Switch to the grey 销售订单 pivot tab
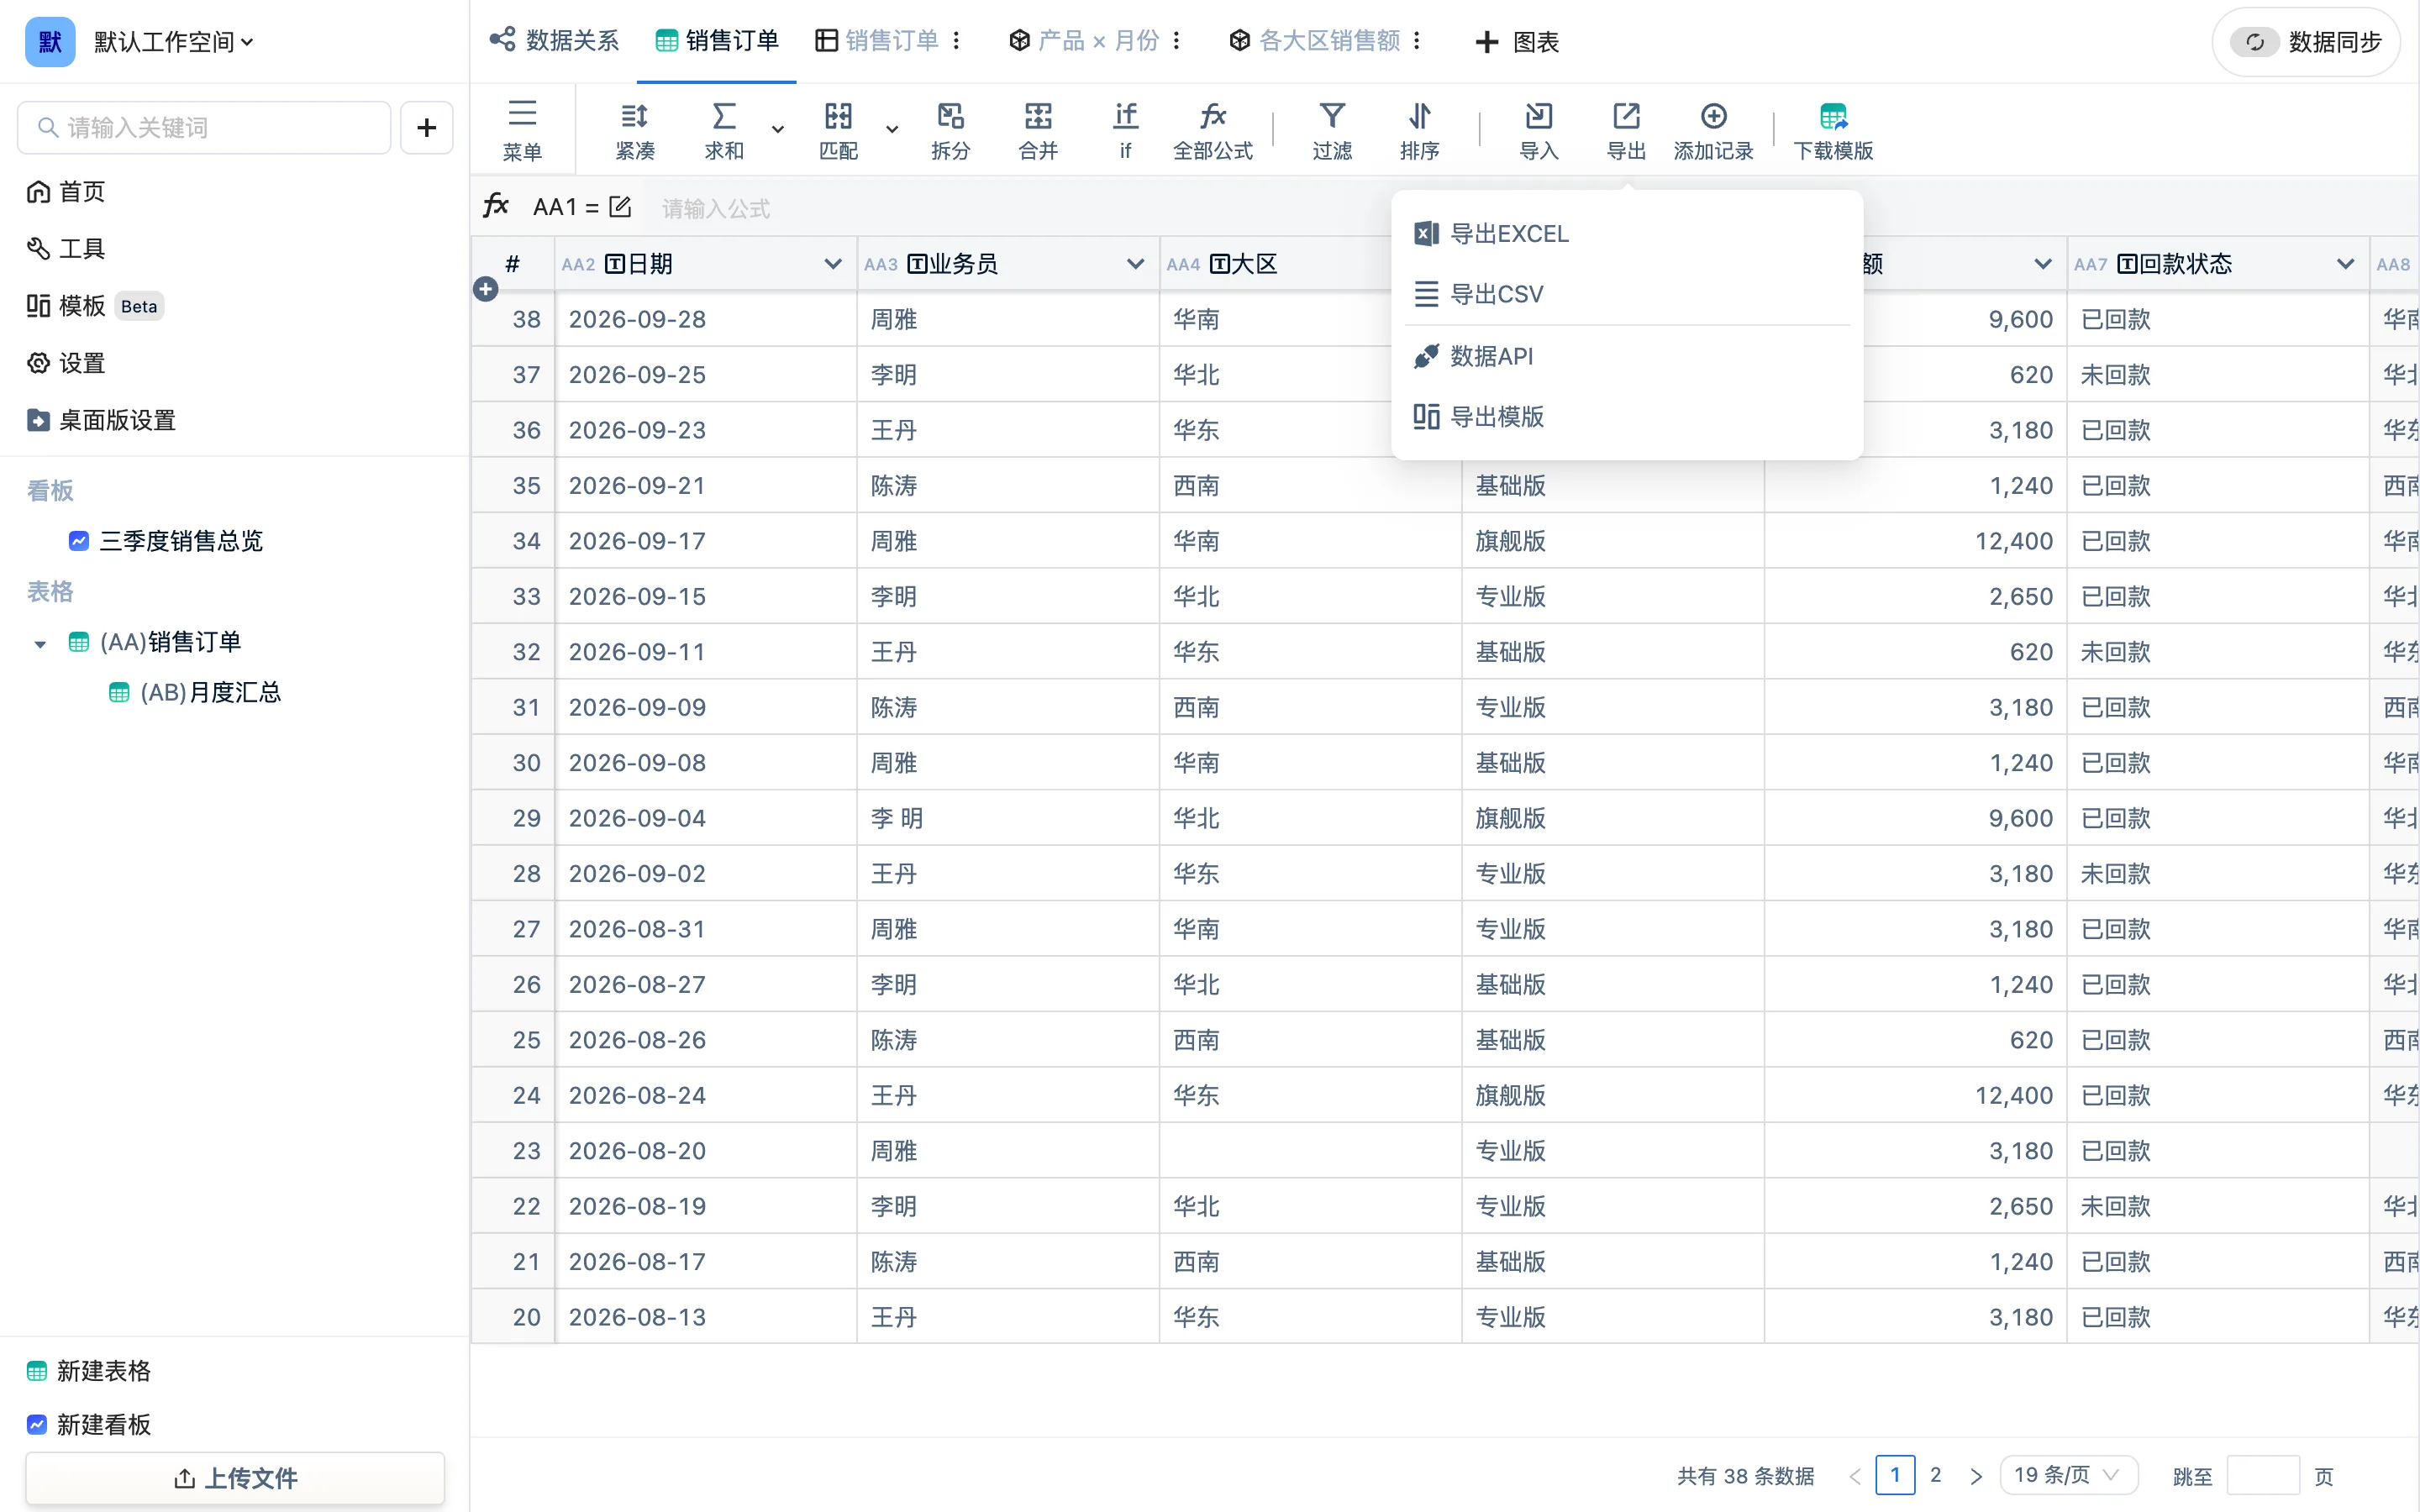This screenshot has width=2420, height=1512. click(877, 41)
